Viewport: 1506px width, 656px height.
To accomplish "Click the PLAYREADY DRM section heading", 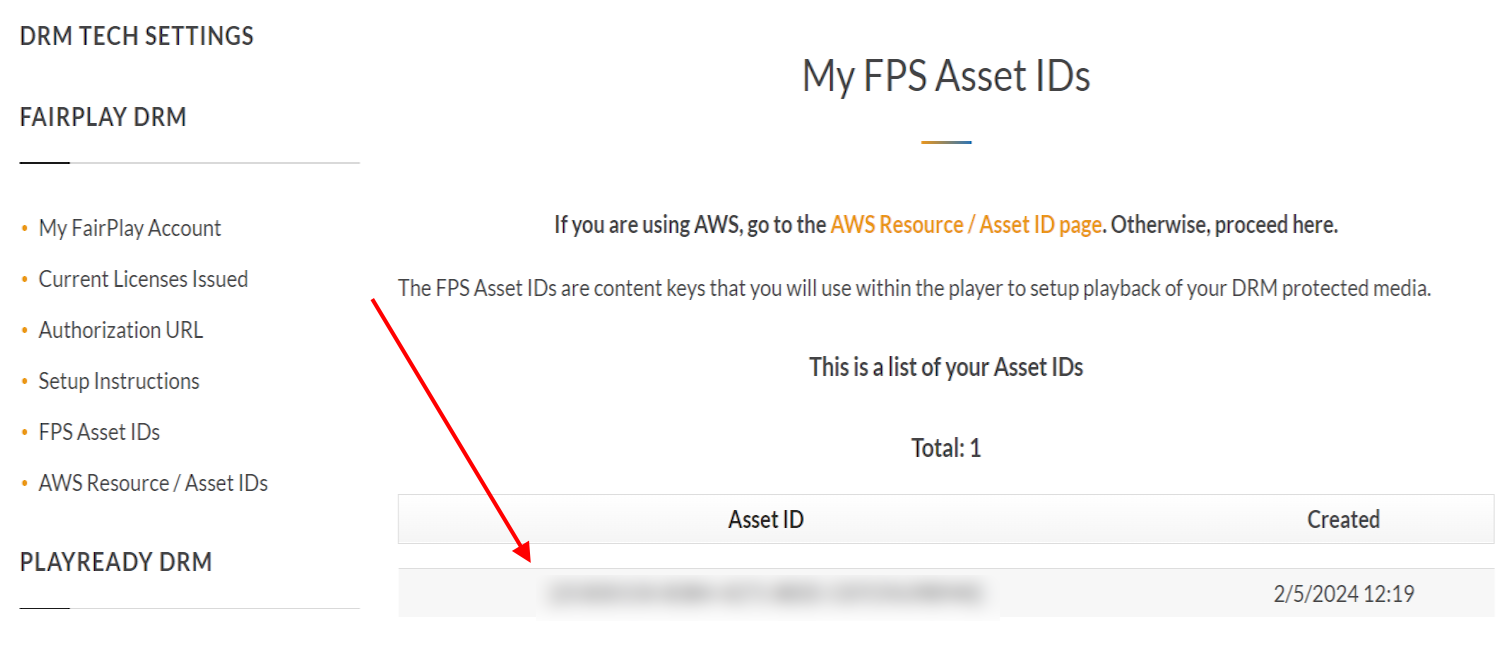I will coord(116,562).
